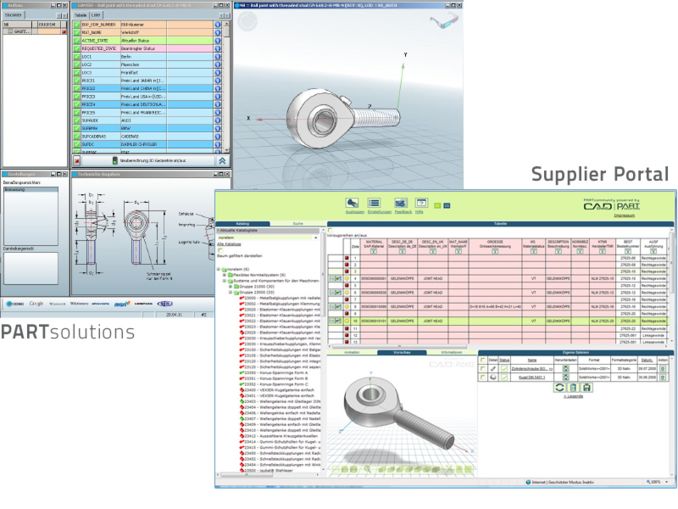678x509 pixels.
Task: Click the save disk icon under Eigene Dateien
Action: (x=587, y=387)
